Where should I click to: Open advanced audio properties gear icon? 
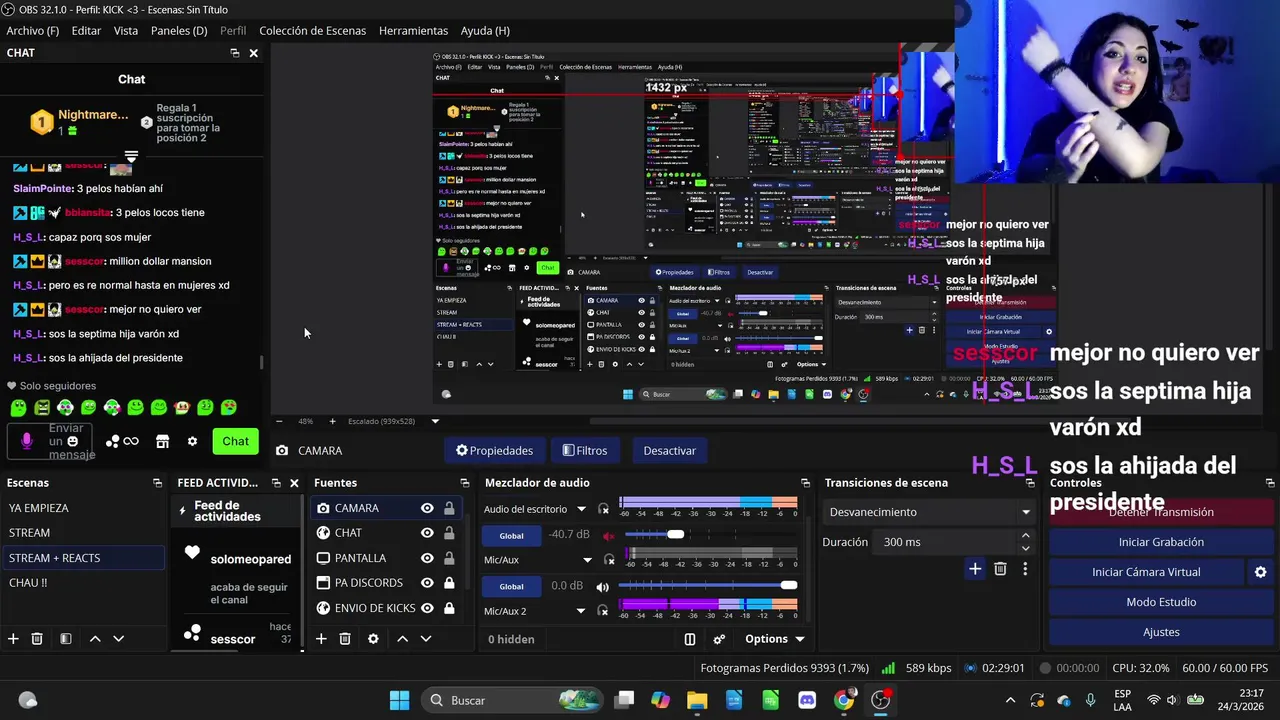pyautogui.click(x=719, y=639)
